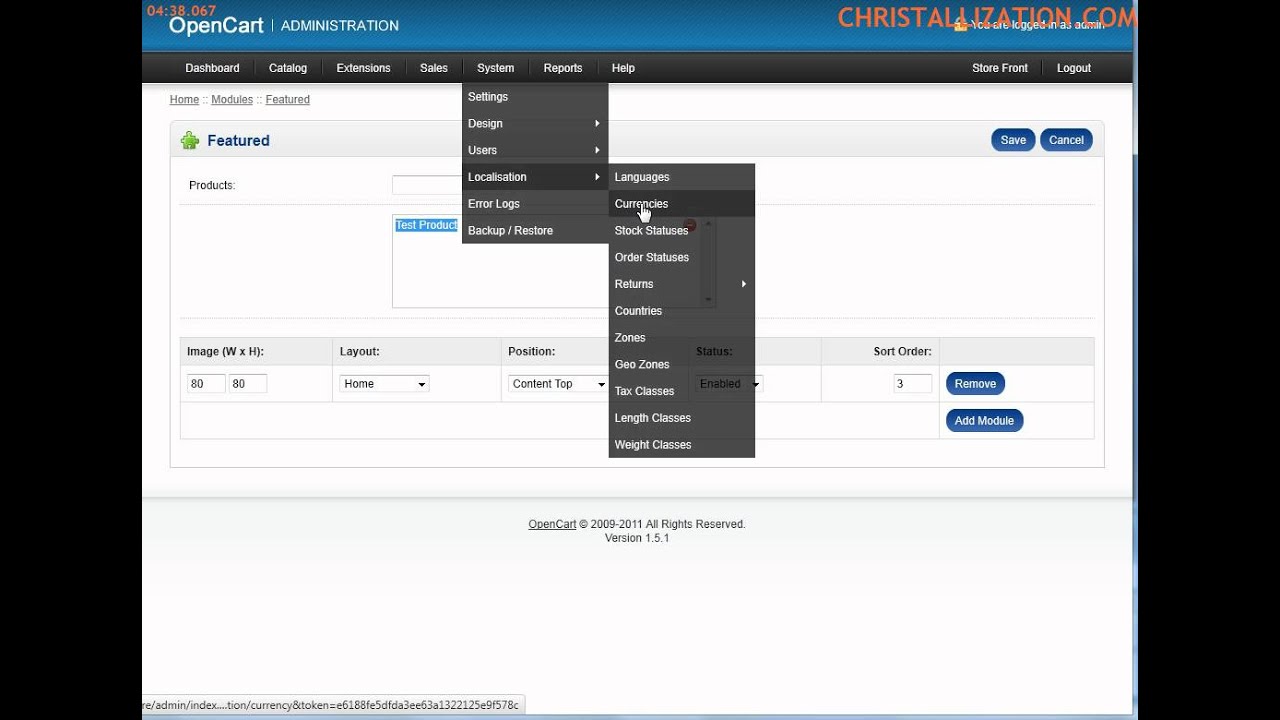Click the OpenCart logo
Viewport: 1280px width, 720px height.
[x=216, y=26]
